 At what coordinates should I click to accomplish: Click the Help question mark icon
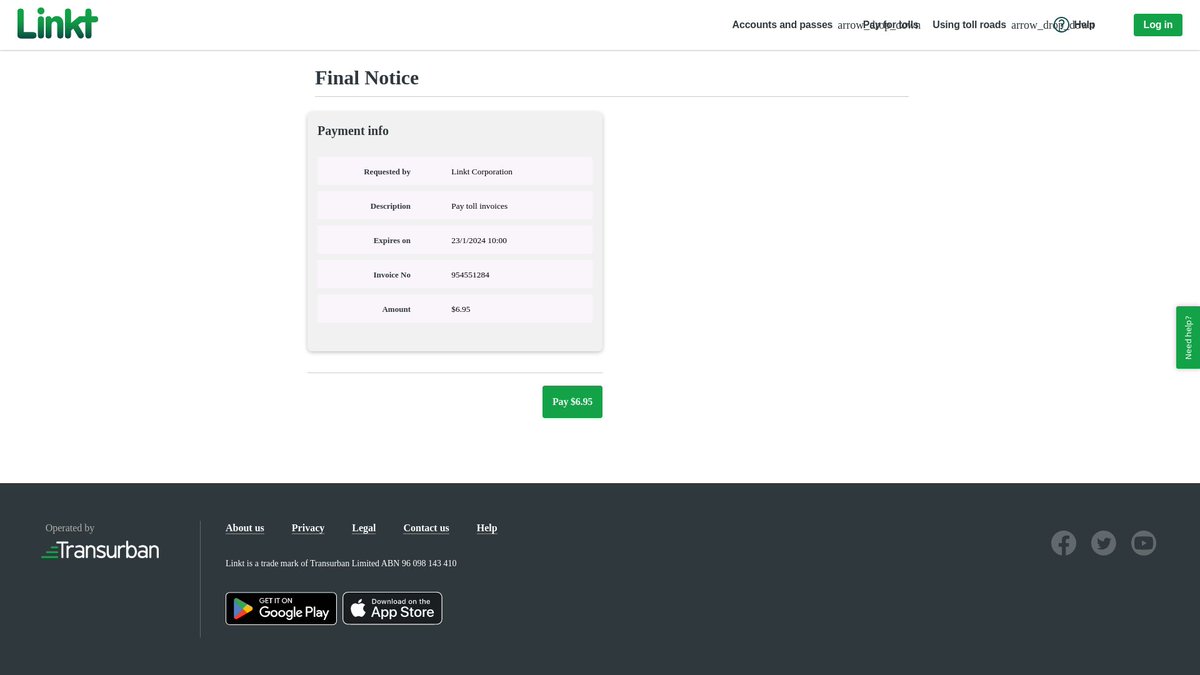1061,25
